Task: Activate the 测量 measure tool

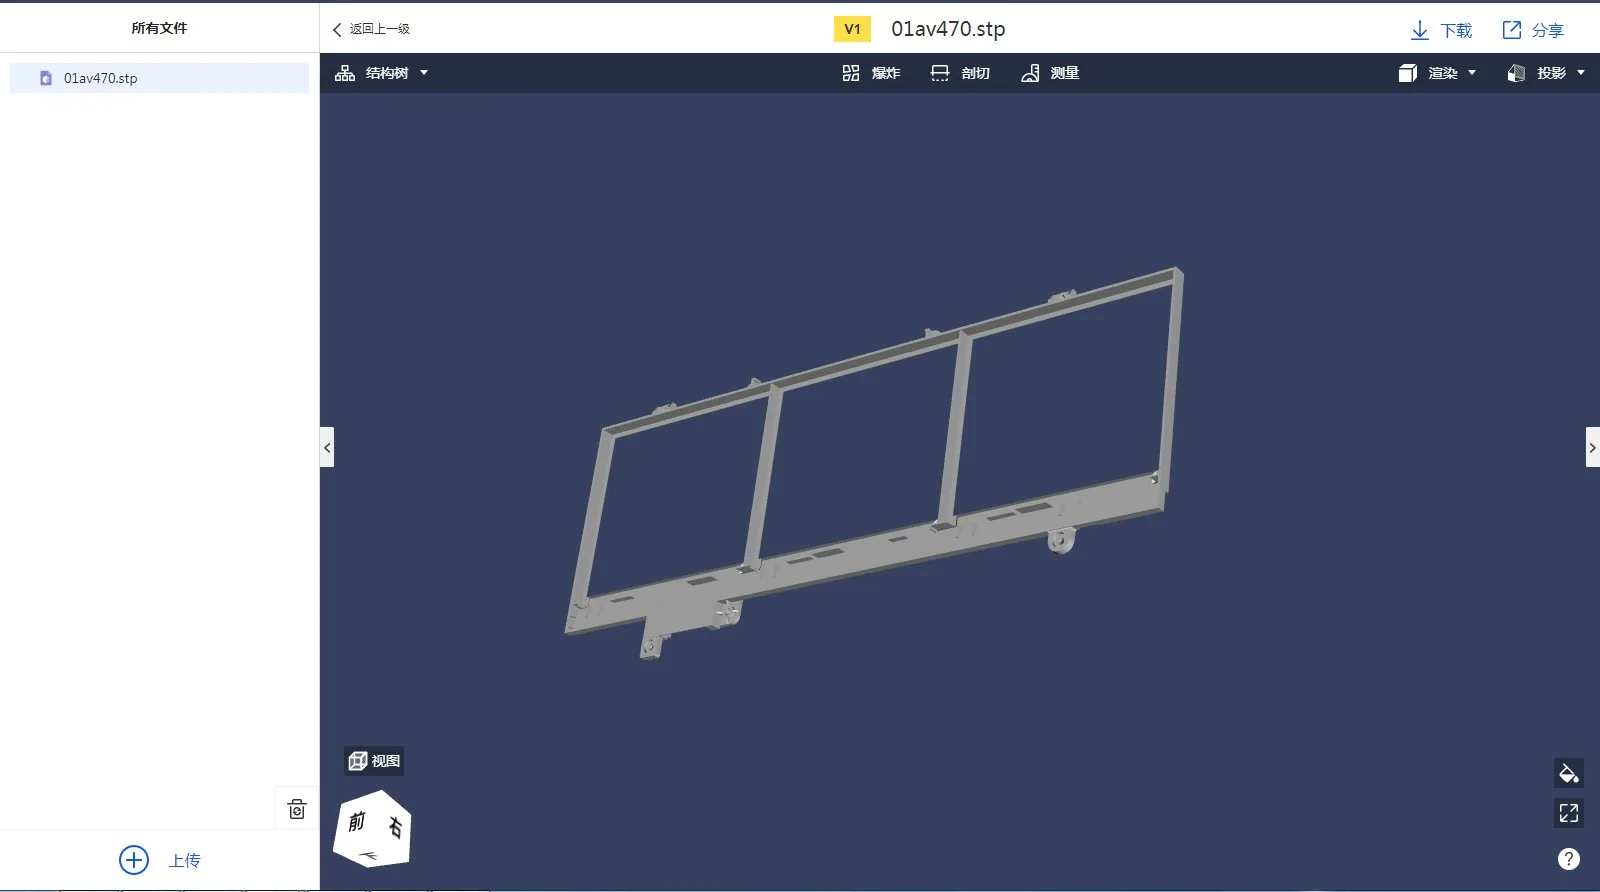Action: [x=1050, y=73]
